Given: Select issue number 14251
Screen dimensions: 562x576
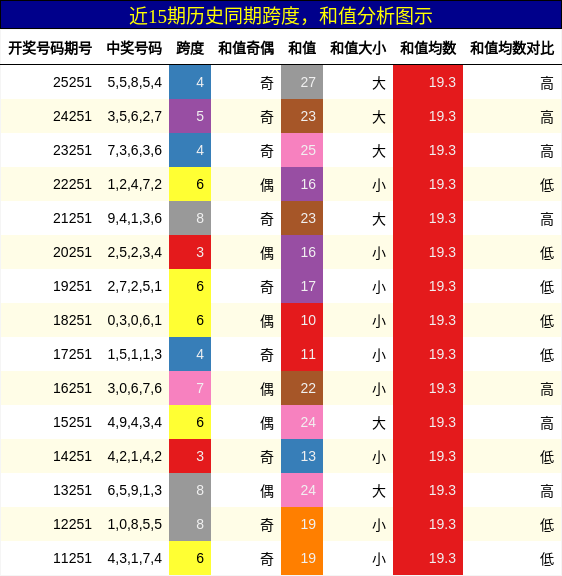Looking at the screenshot, I should (72, 456).
